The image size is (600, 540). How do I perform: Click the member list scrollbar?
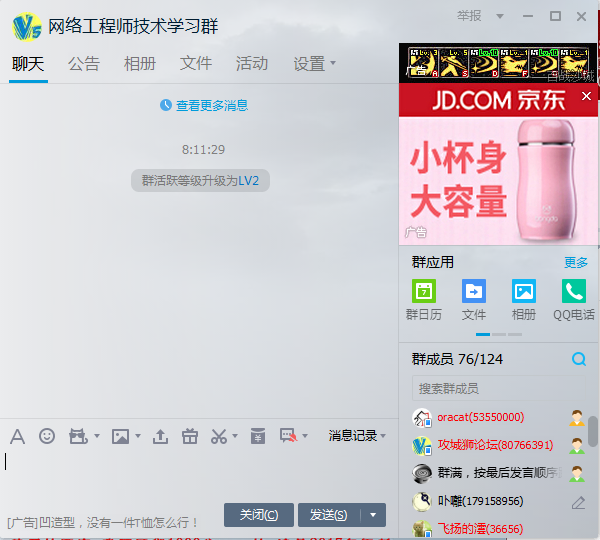[x=593, y=431]
